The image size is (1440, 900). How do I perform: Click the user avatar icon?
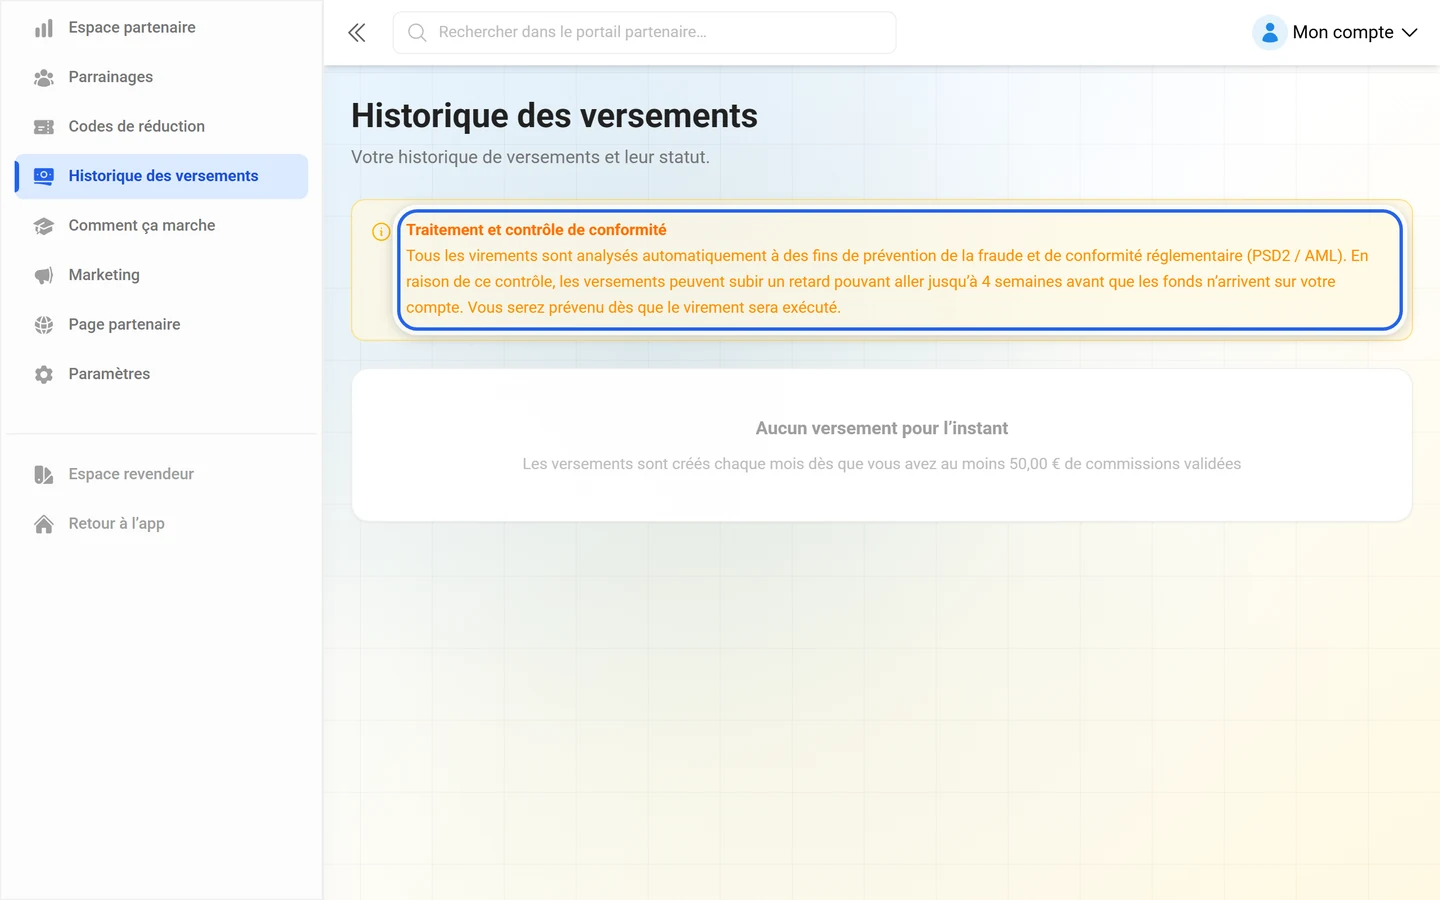pos(1270,33)
